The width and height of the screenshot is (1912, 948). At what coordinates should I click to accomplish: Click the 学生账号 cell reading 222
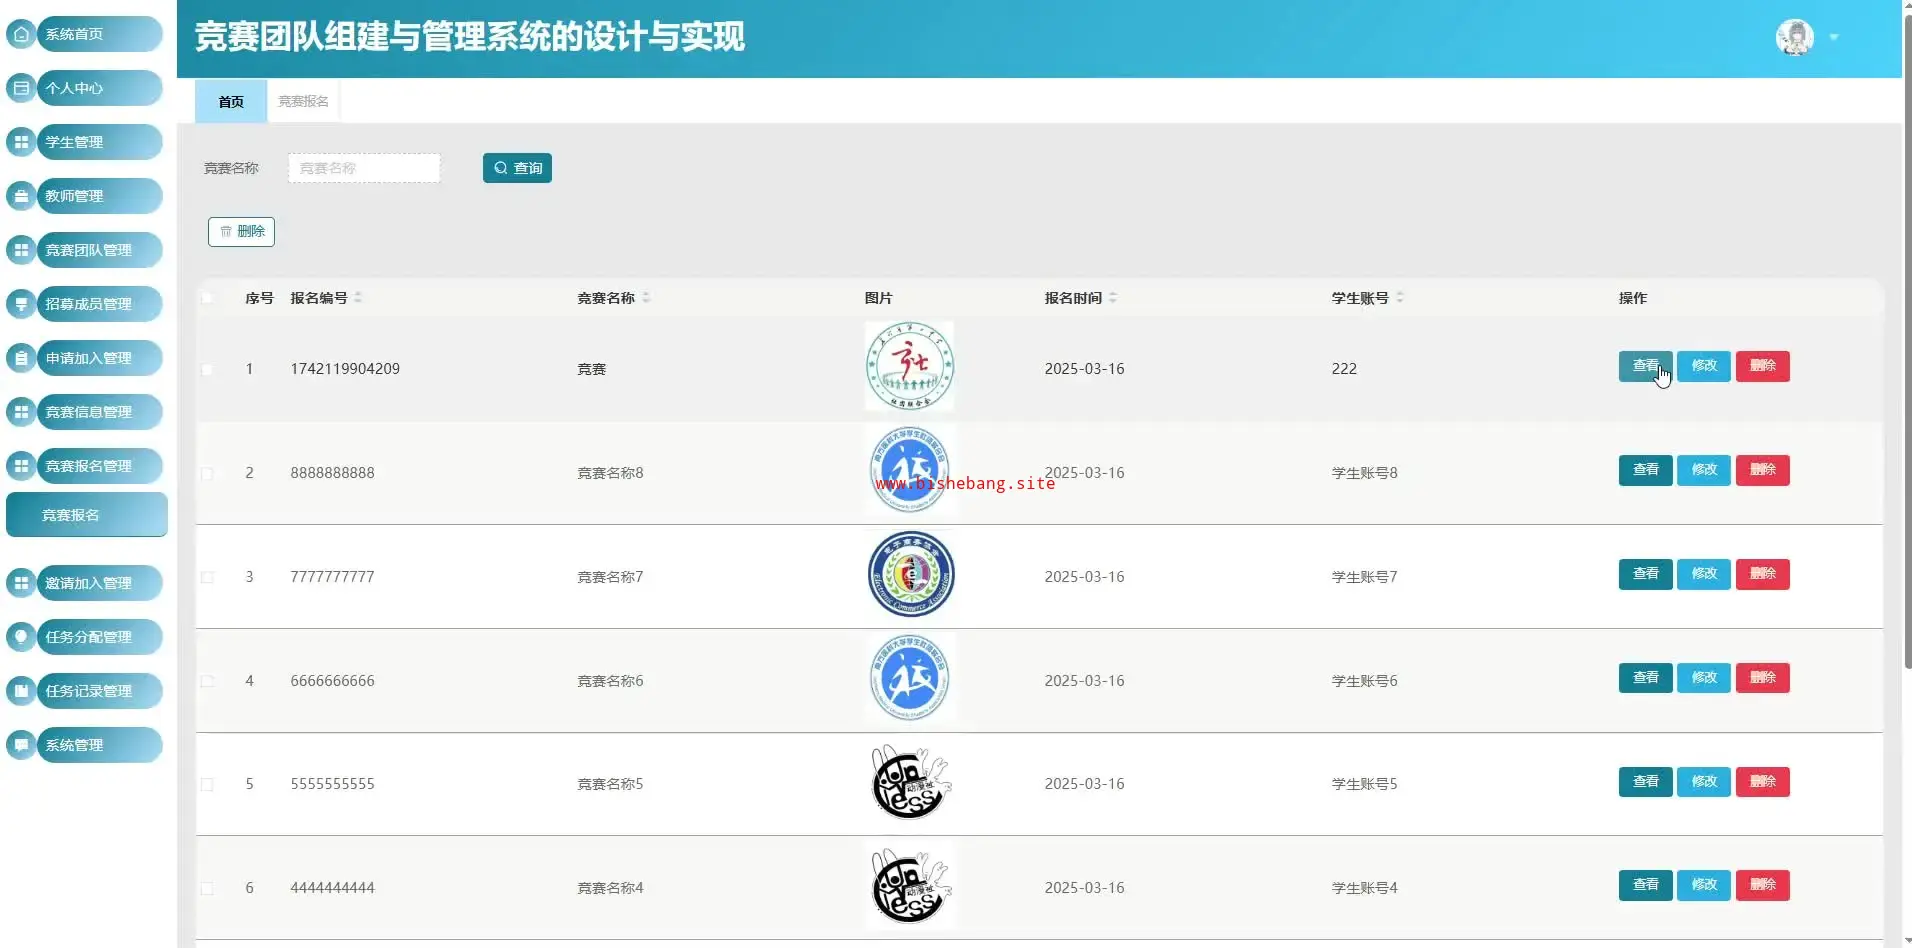tap(1344, 369)
